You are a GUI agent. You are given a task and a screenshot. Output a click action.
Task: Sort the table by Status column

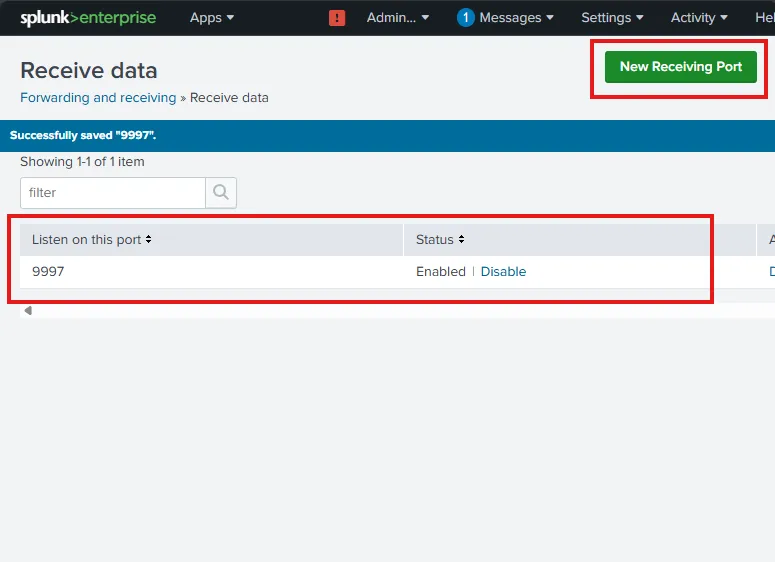click(x=441, y=240)
